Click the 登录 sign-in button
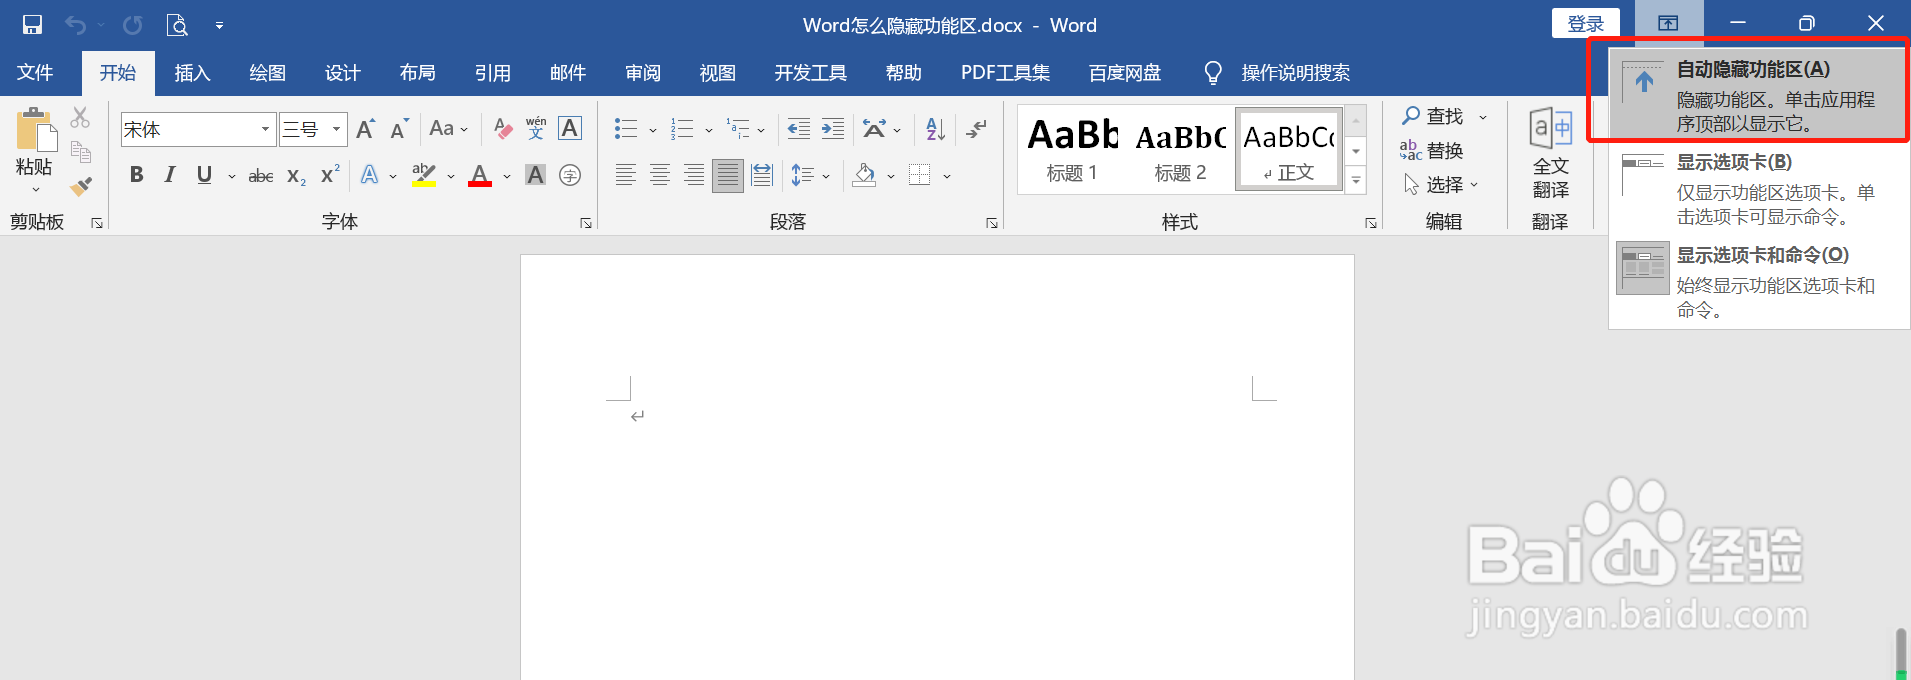1911x680 pixels. (x=1586, y=23)
